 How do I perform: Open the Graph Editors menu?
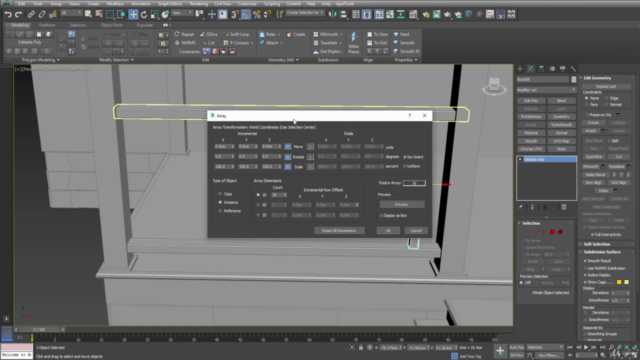170,4
